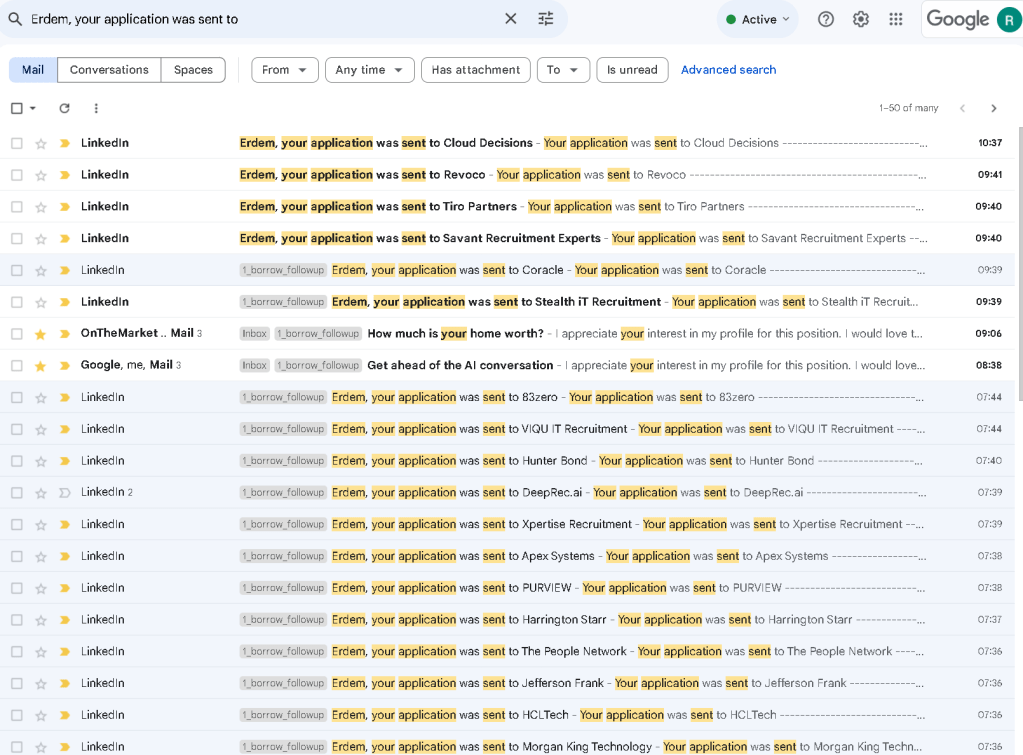Switch to the Conversations tab

coord(109,70)
